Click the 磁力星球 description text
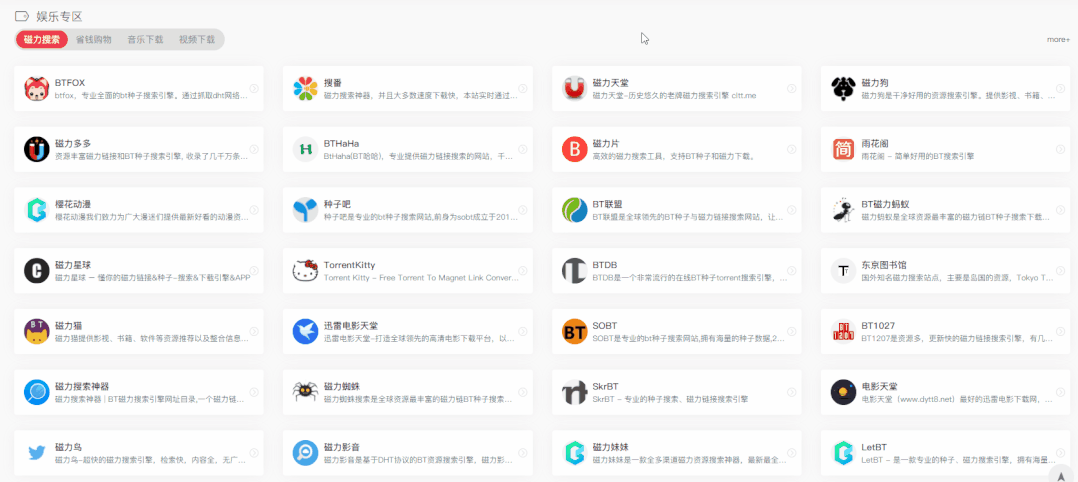This screenshot has width=1078, height=482. click(152, 278)
